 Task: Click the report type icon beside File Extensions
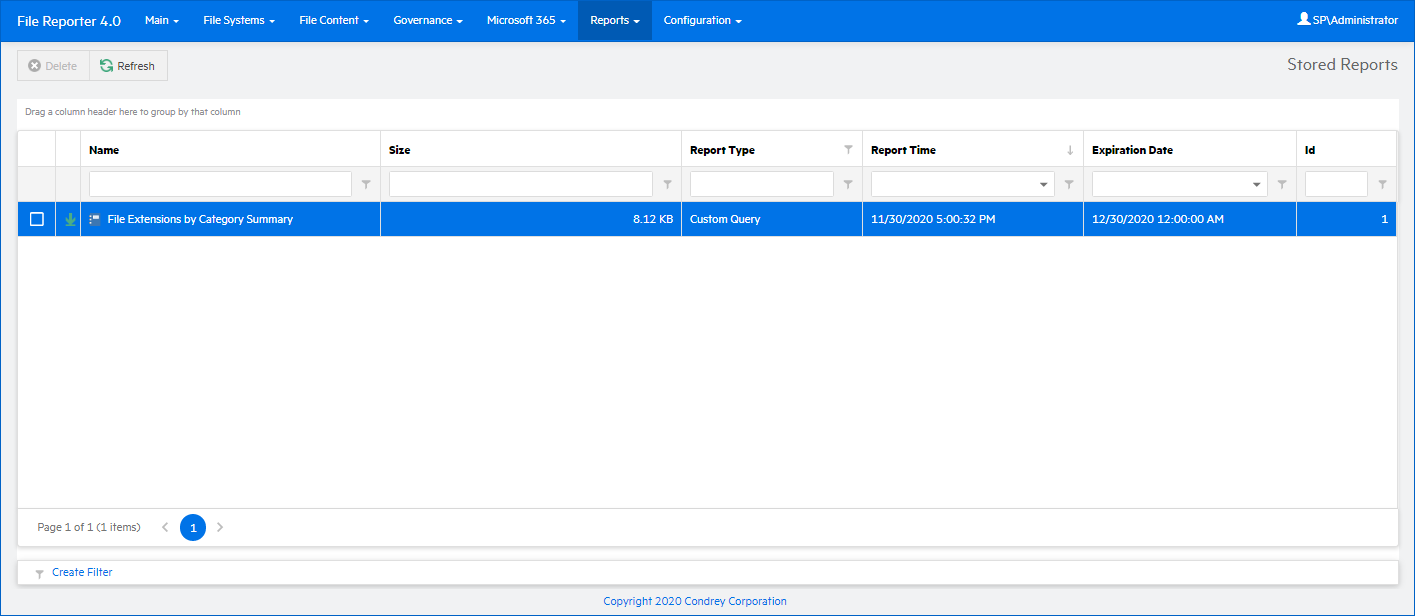95,219
